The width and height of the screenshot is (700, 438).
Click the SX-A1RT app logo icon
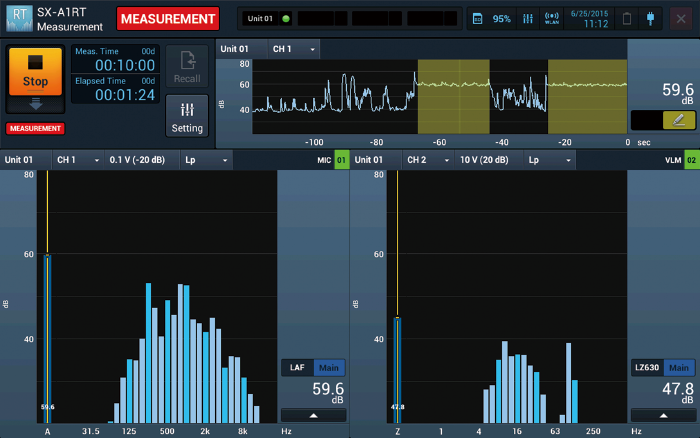[x=19, y=18]
